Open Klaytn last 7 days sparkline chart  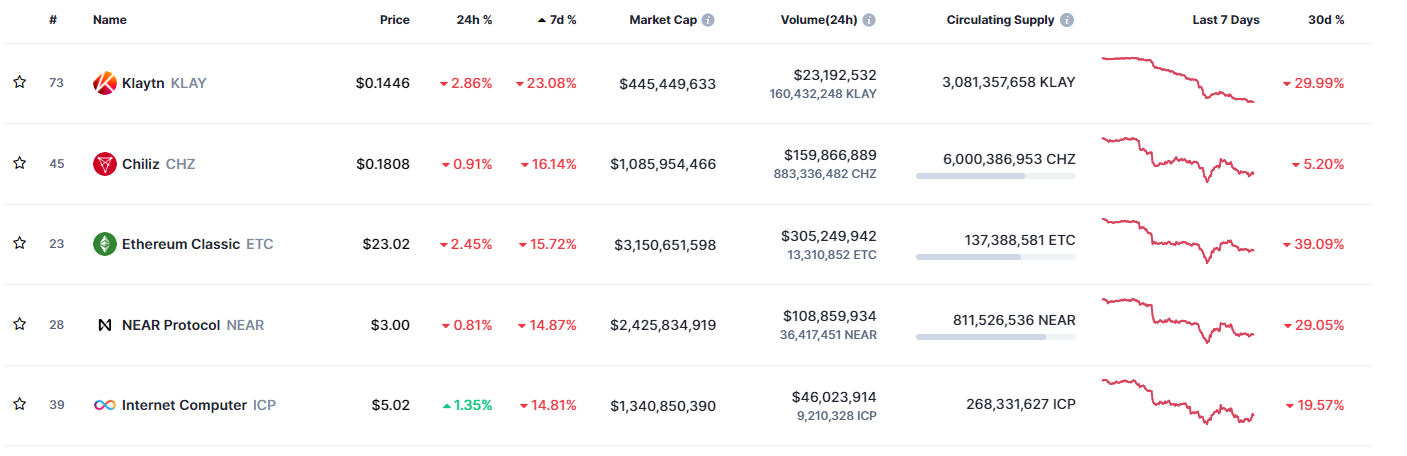tap(1178, 80)
